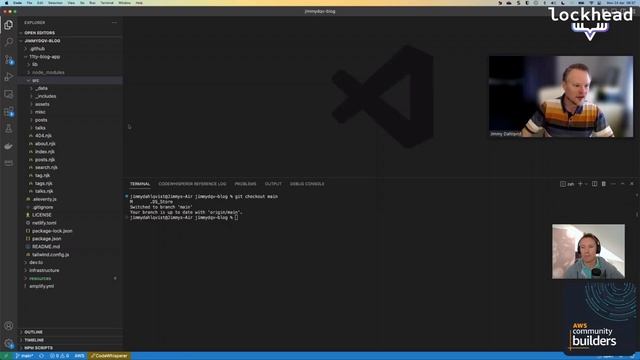
Task: Open the Accounts menu icon
Action: 9,326
